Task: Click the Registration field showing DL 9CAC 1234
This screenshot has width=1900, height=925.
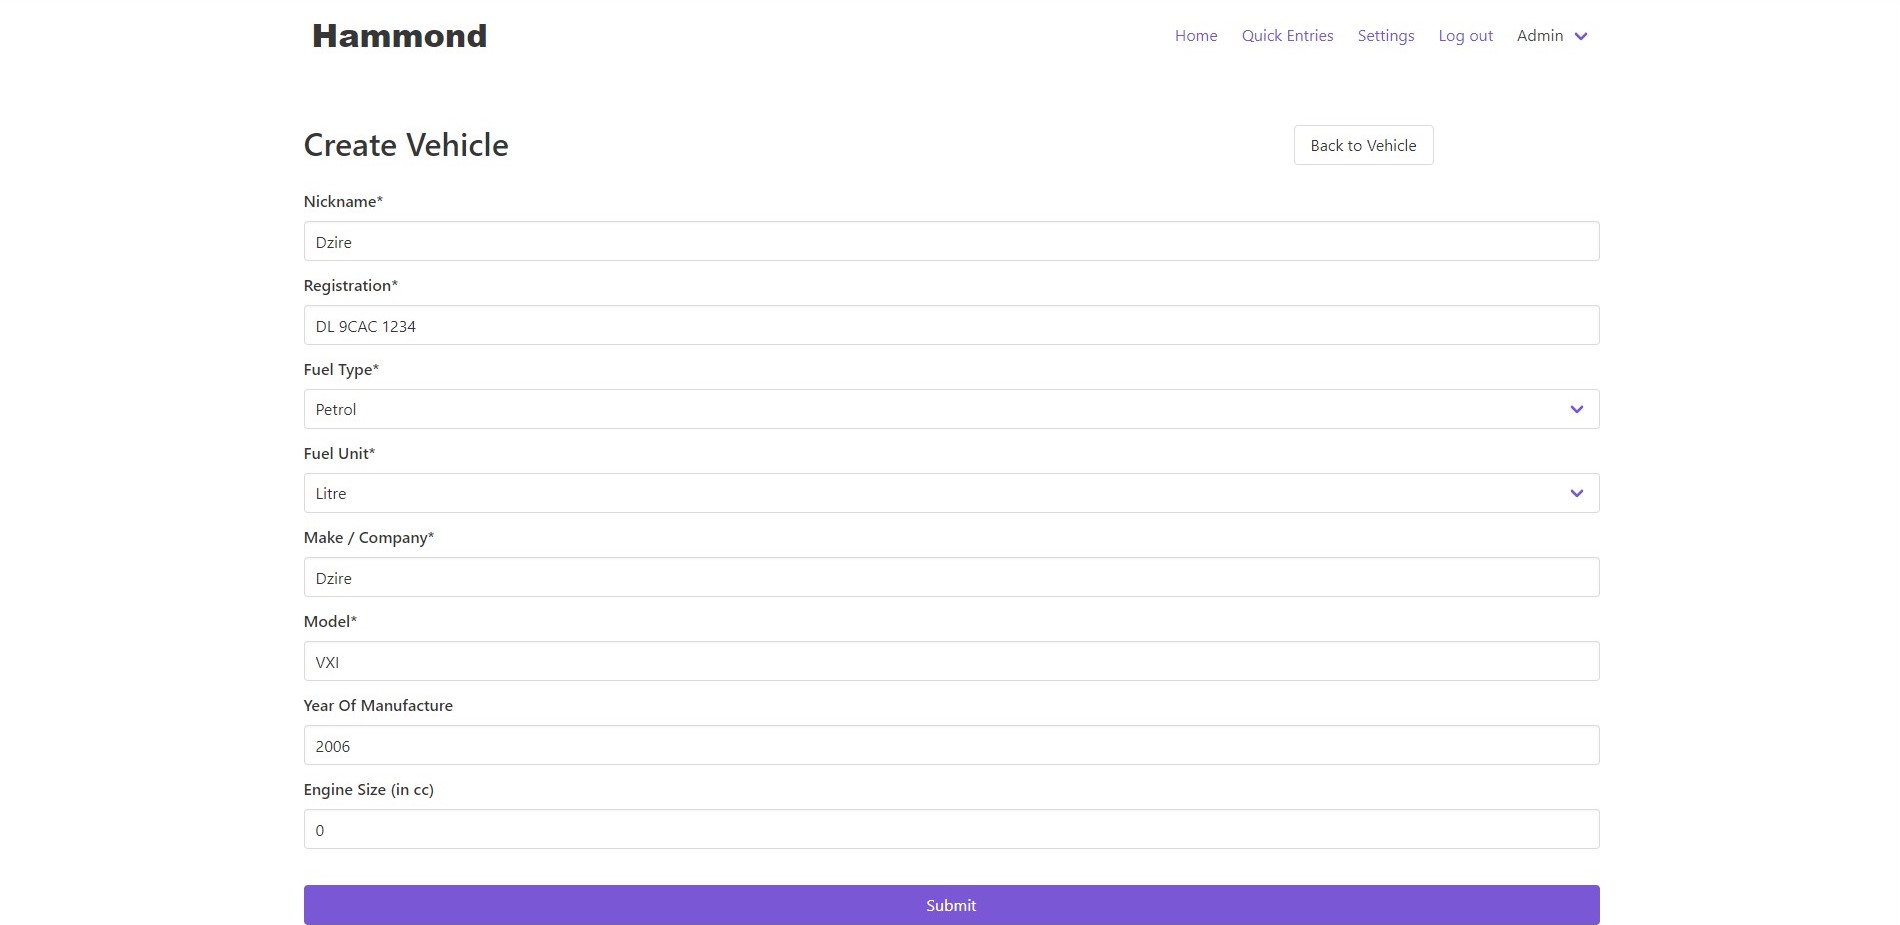Action: coord(950,325)
